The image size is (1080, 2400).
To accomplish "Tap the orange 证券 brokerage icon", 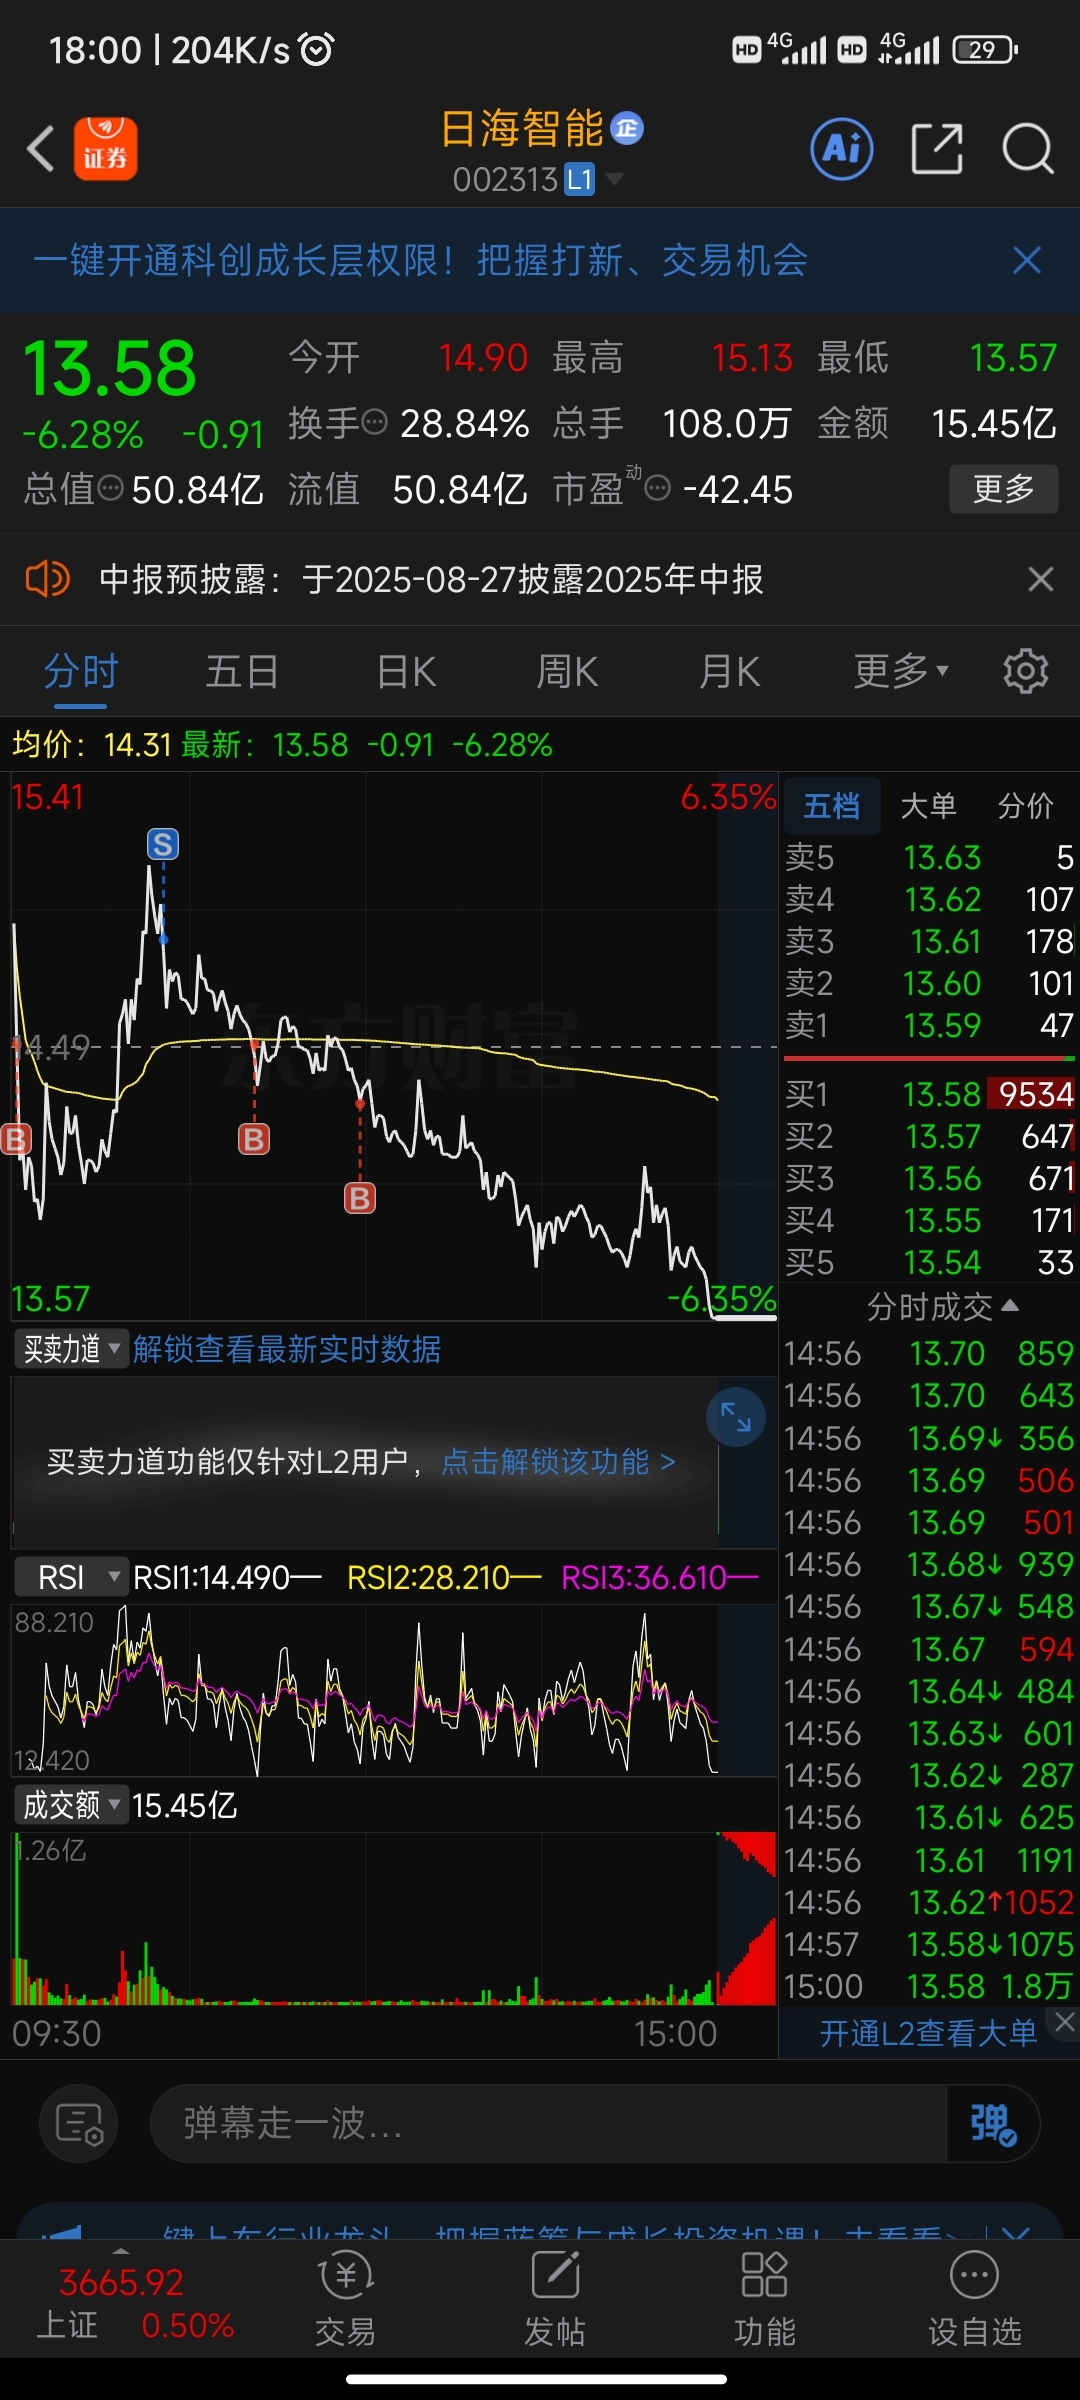I will click(x=105, y=149).
